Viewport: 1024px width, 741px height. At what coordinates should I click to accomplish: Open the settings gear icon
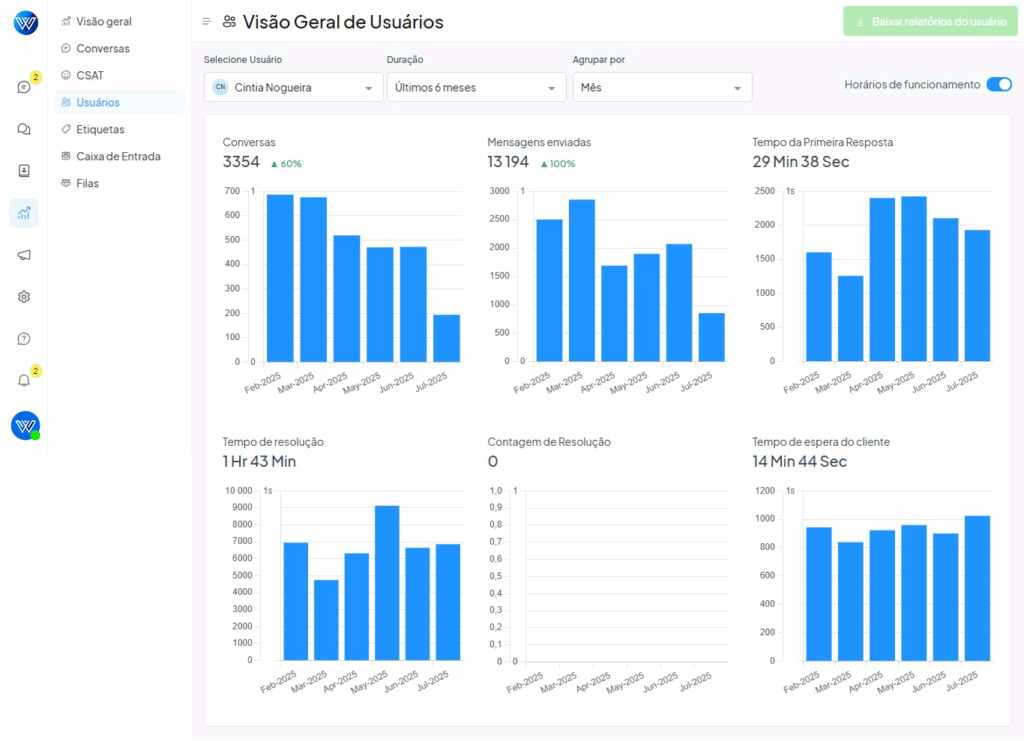coord(24,297)
